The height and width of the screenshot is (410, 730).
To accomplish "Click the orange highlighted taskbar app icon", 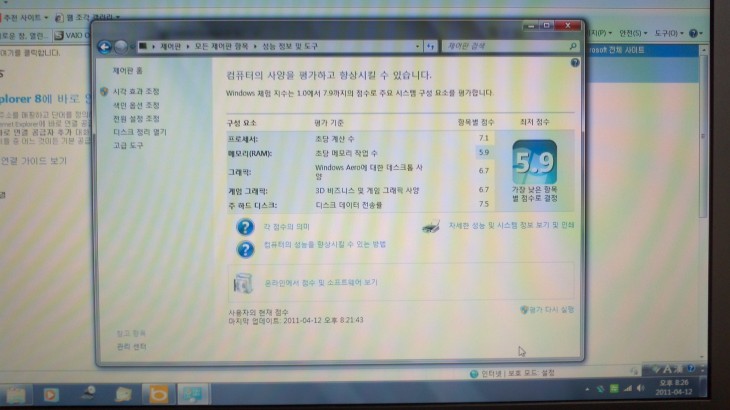I will (158, 395).
